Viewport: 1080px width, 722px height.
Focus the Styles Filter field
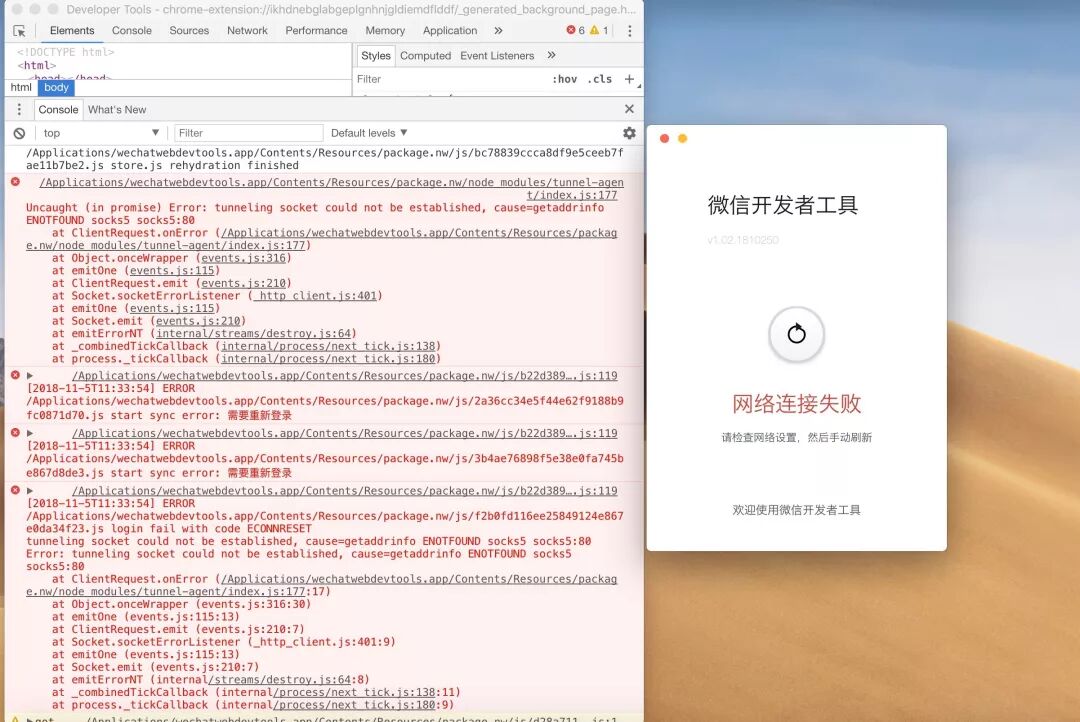[x=451, y=79]
